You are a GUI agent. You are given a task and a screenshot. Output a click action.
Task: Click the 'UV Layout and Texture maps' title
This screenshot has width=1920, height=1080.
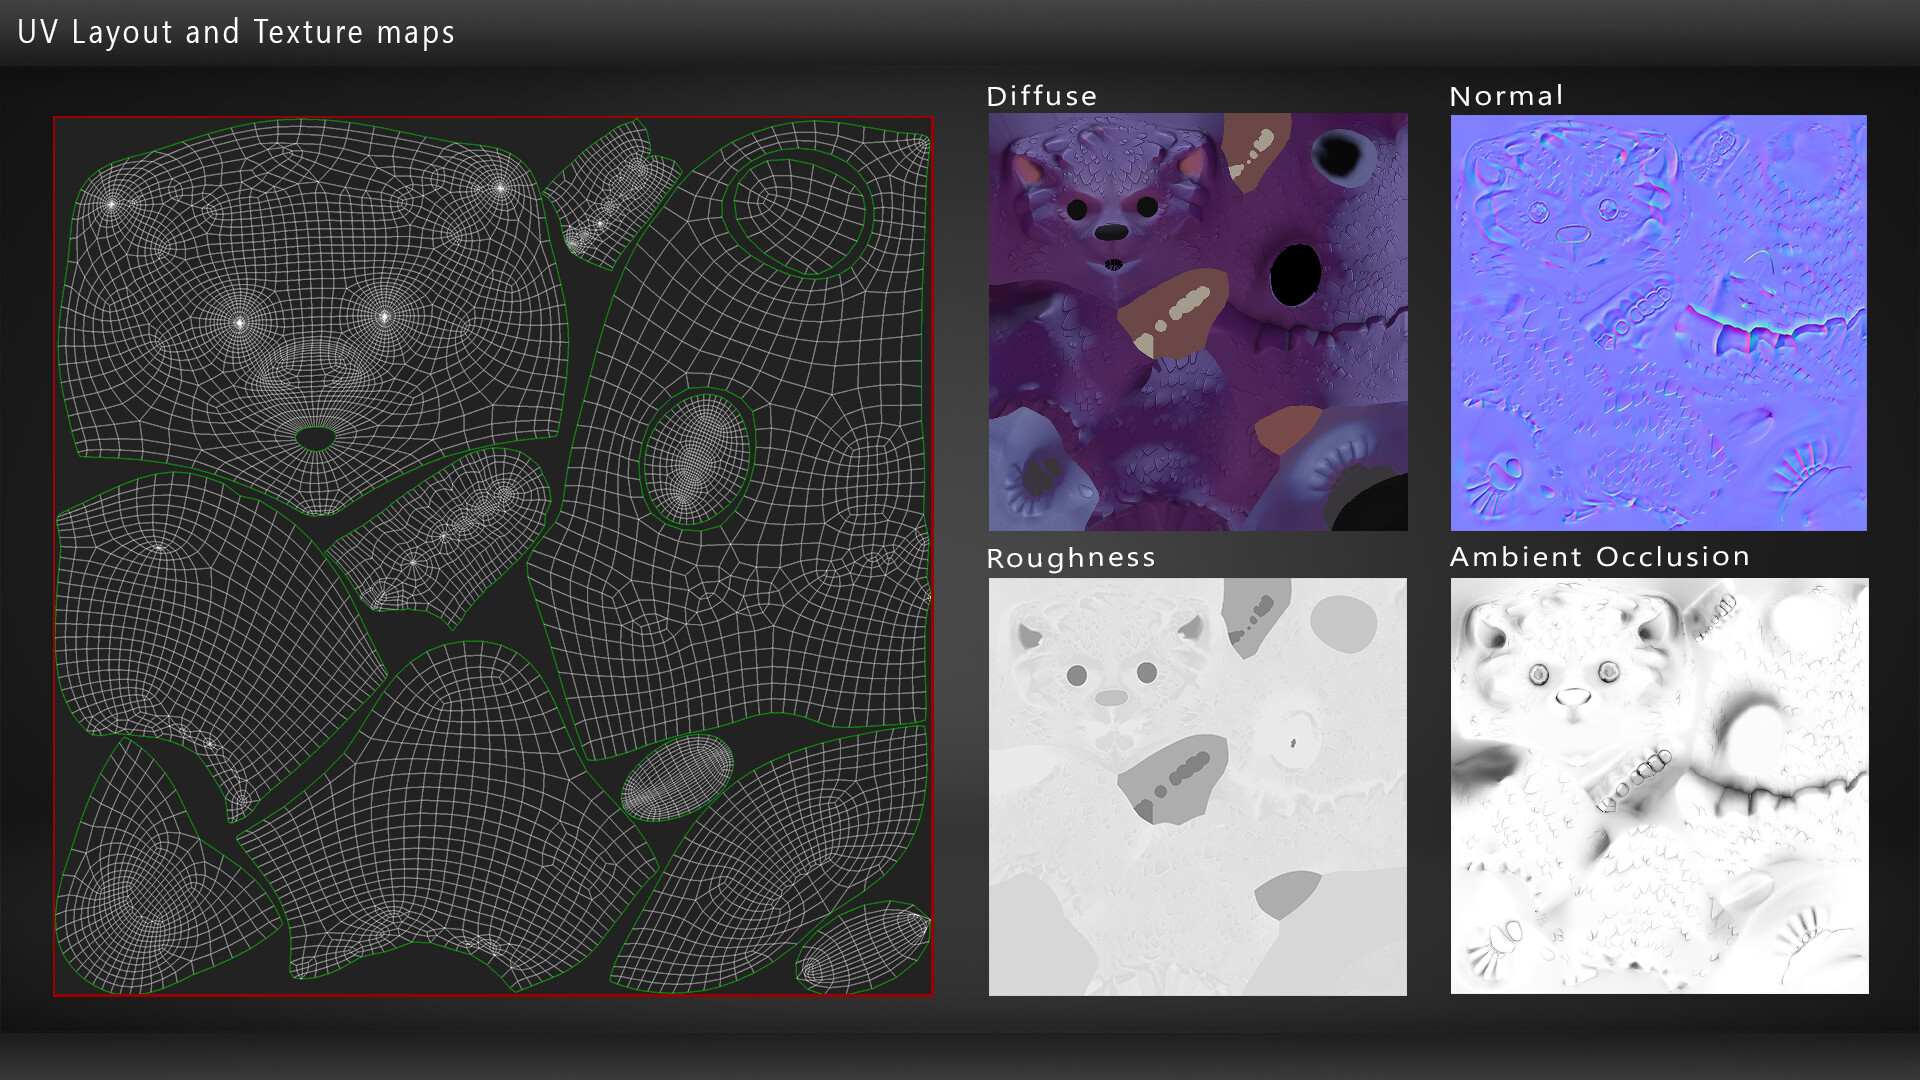236,32
